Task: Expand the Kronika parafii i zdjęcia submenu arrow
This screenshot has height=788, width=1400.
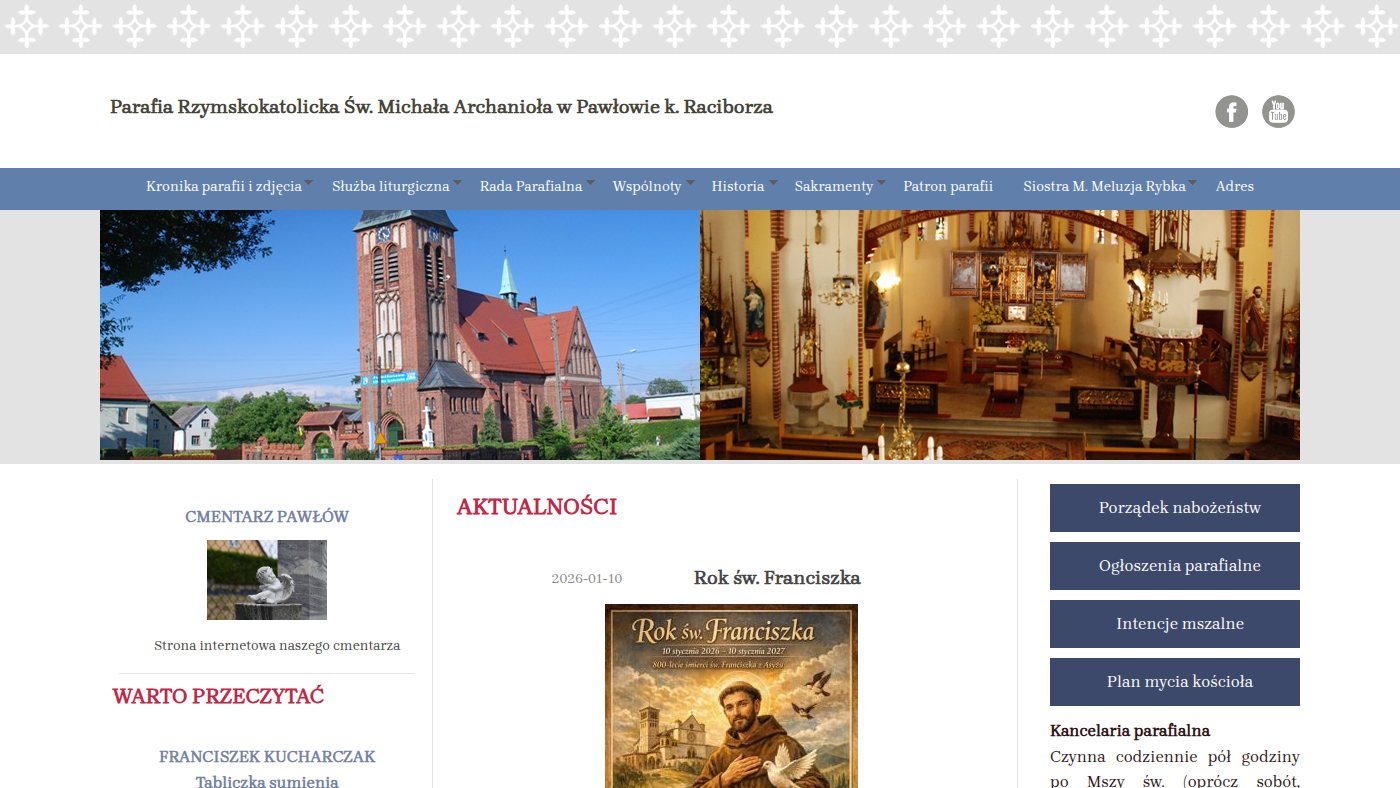Action: pyautogui.click(x=309, y=183)
